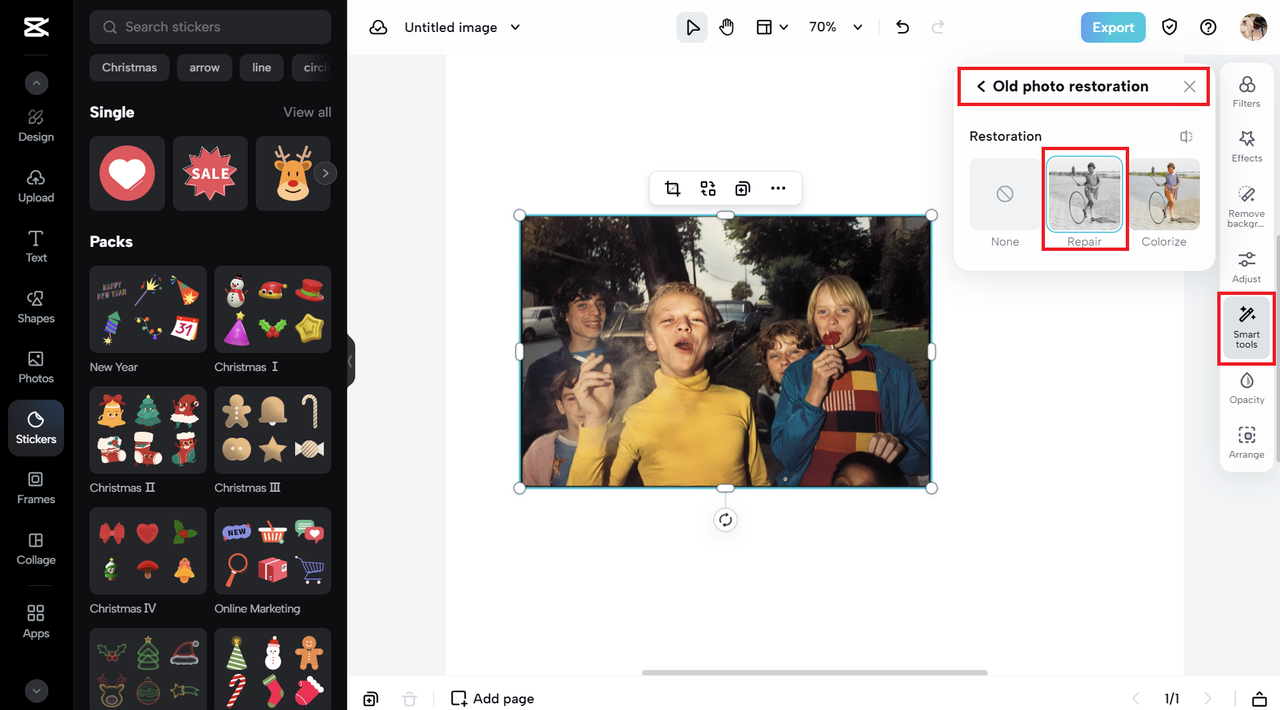
Task: Open Smart tools panel
Action: coord(1246,328)
